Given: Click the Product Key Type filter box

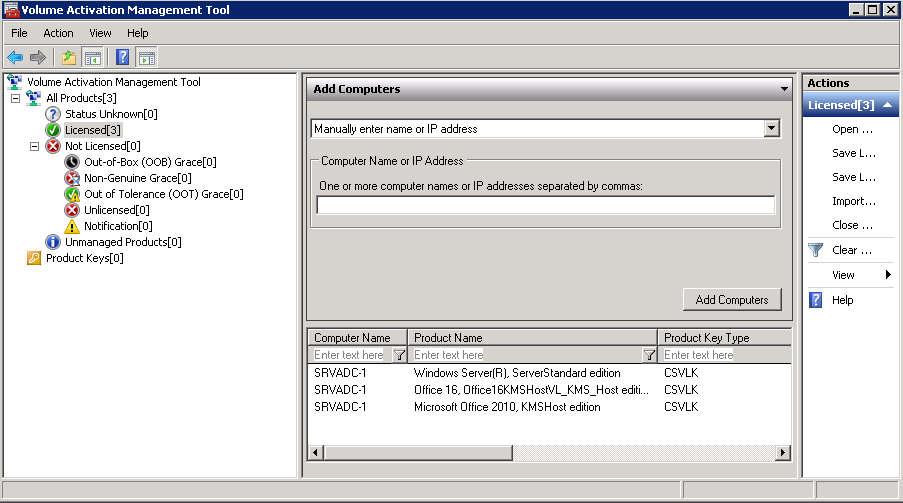Looking at the screenshot, I should point(726,355).
